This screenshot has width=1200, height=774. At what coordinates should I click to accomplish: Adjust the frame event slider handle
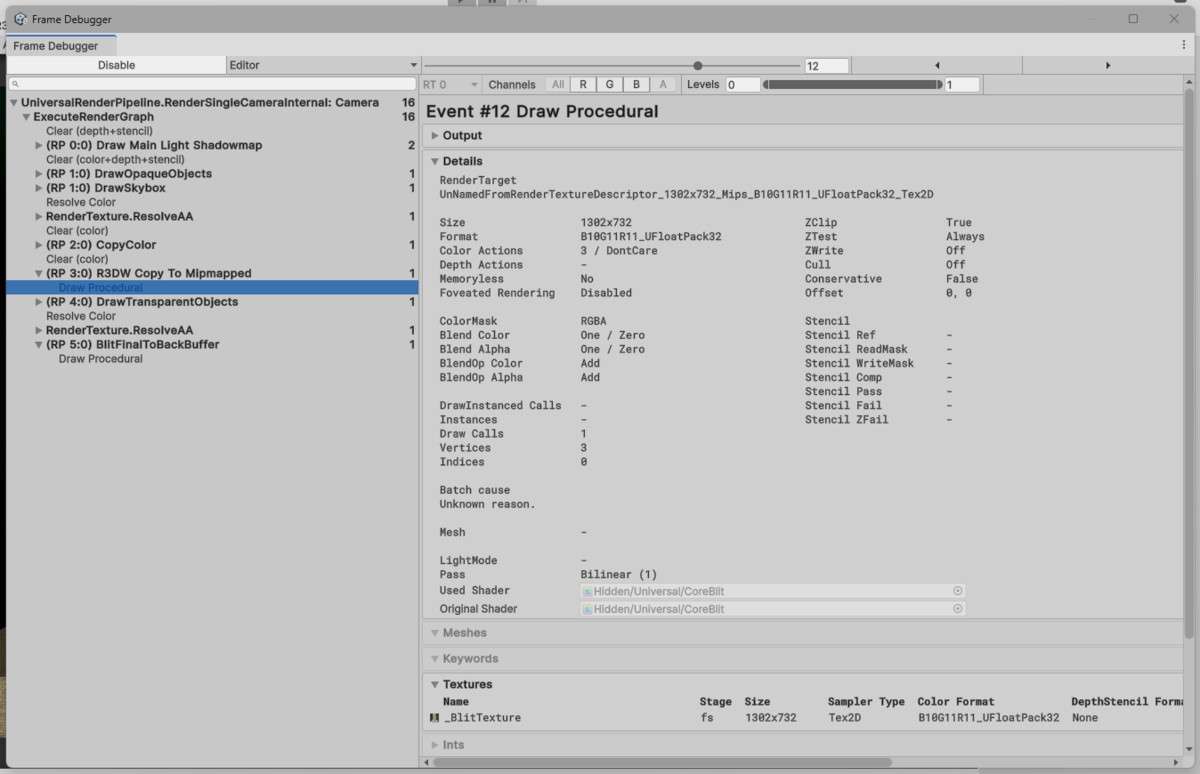tap(697, 65)
